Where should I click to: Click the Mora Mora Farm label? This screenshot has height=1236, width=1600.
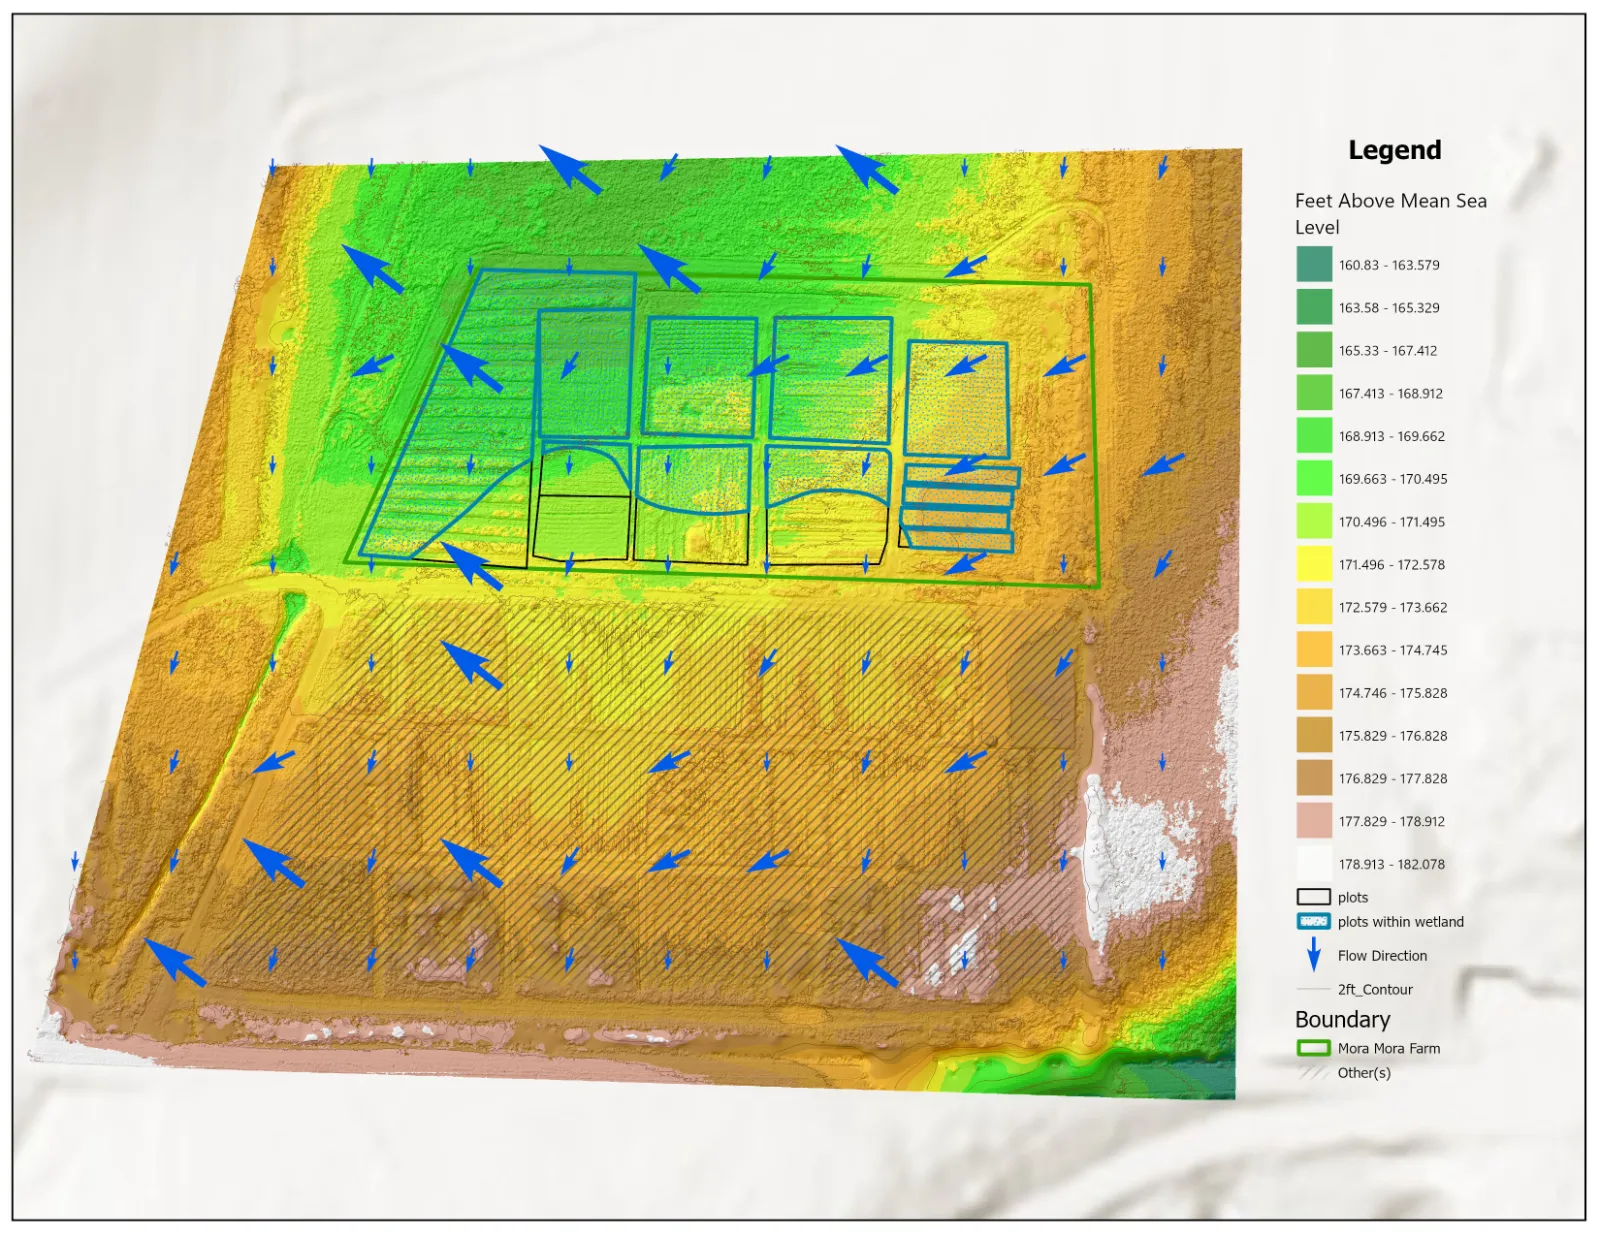point(1389,1048)
